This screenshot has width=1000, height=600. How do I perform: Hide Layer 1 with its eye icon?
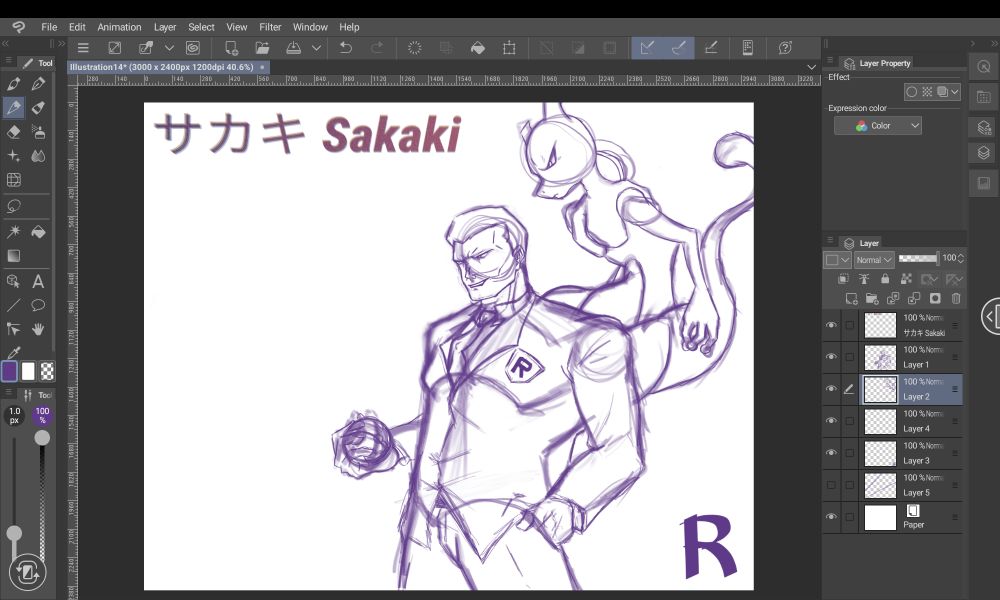point(831,357)
